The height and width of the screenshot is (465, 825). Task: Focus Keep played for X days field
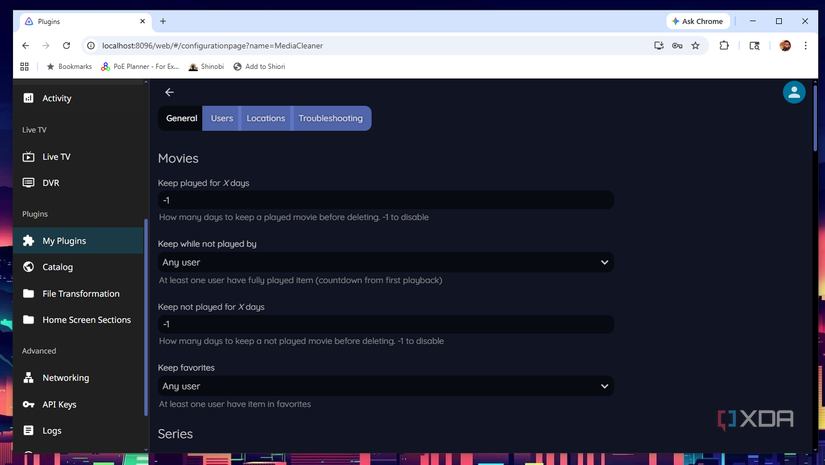point(386,200)
